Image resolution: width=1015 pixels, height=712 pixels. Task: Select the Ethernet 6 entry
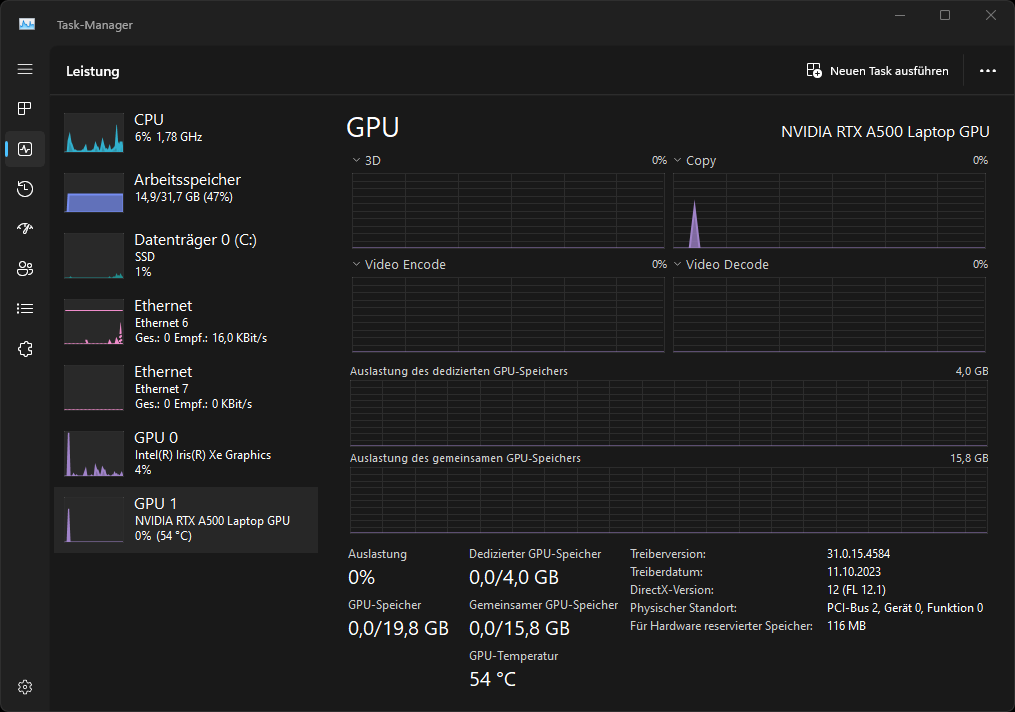[x=186, y=321]
